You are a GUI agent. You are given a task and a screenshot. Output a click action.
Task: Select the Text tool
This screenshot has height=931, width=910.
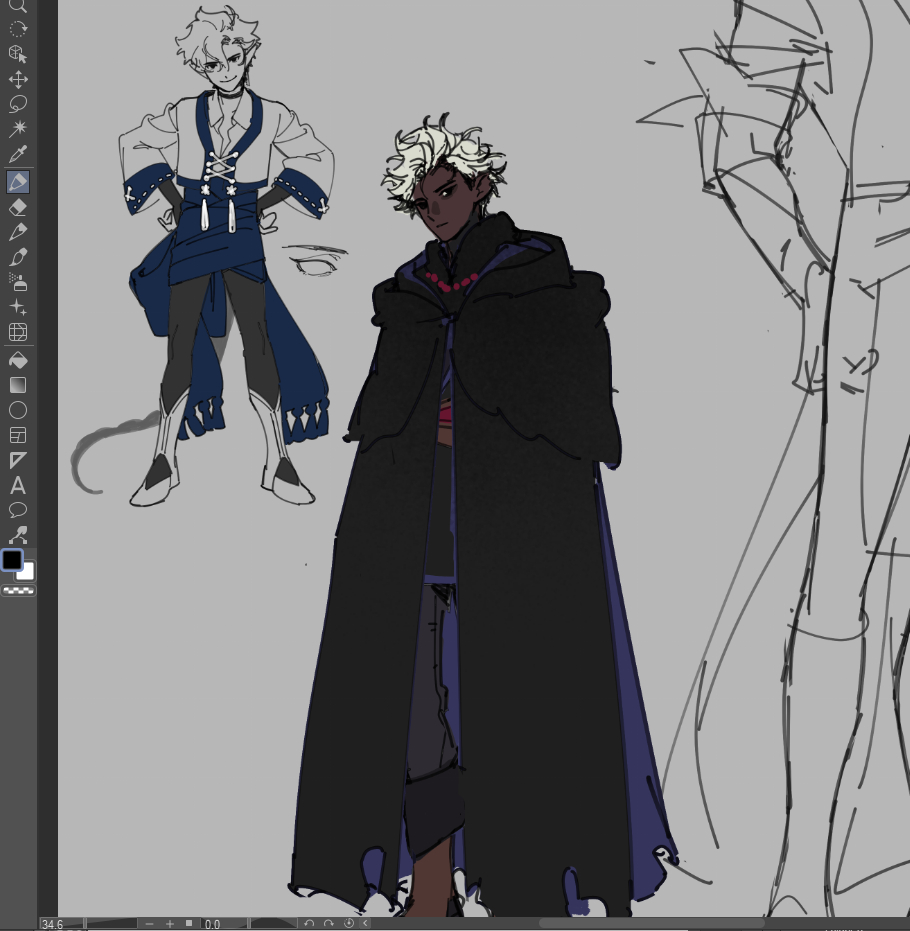coord(18,486)
